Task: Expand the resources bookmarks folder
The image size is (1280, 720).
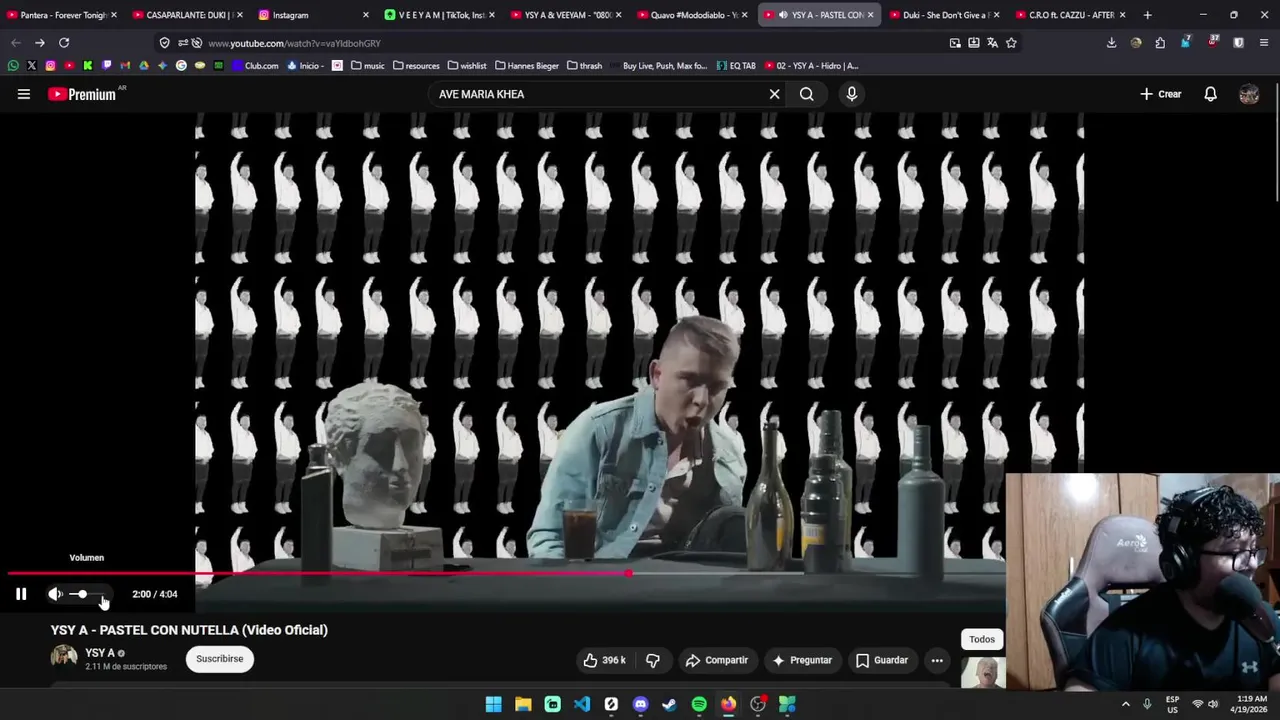Action: 416,66
